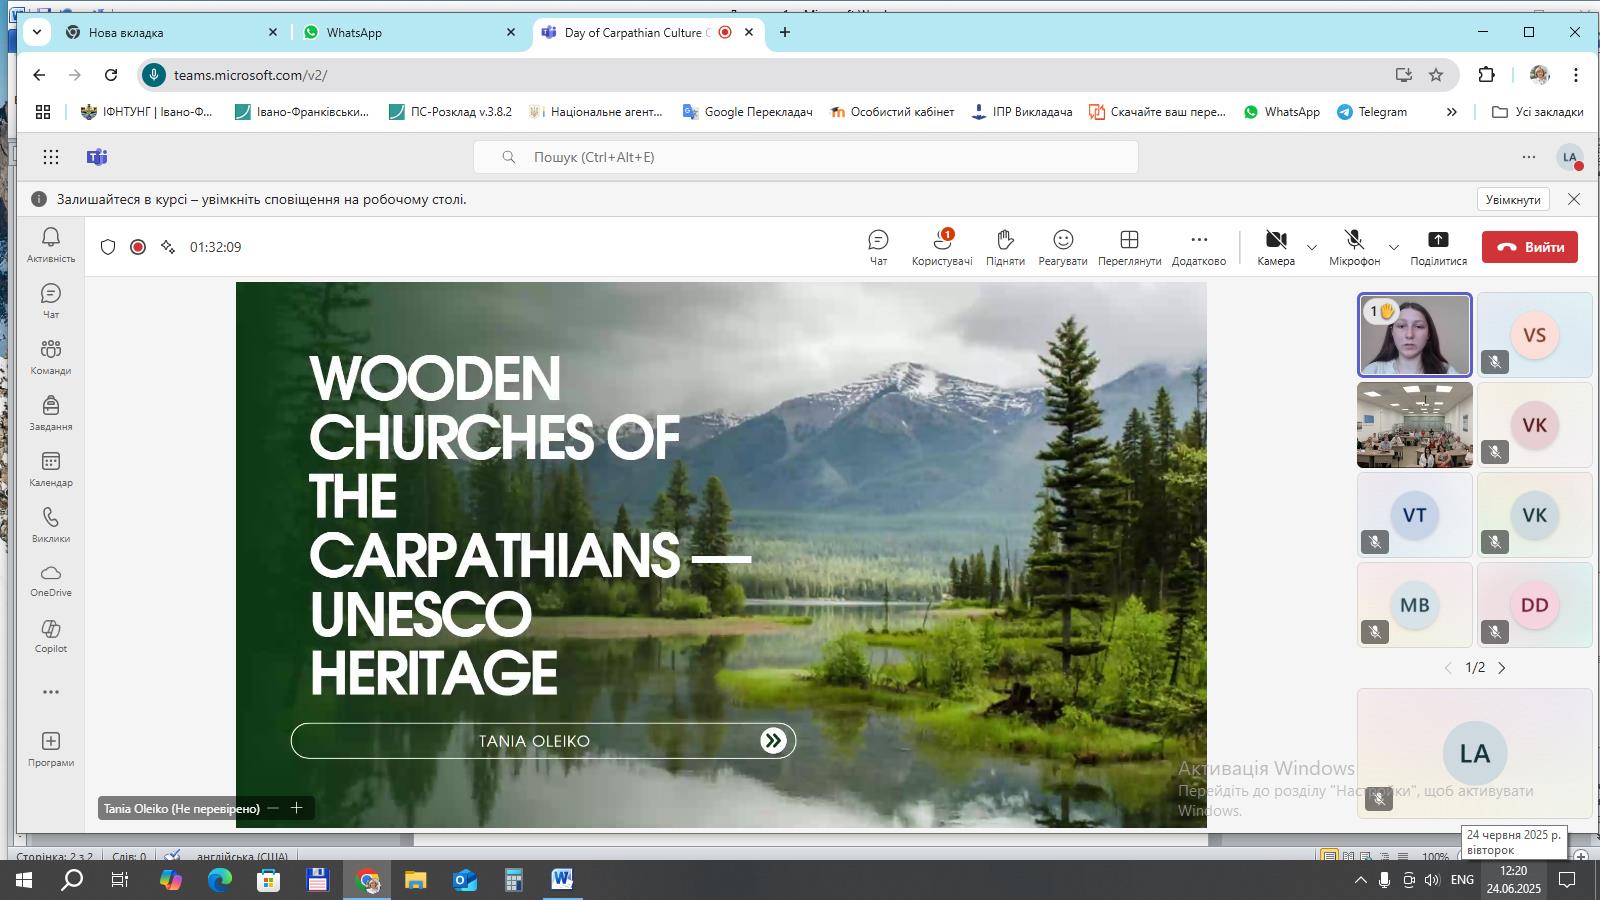Open the Teams (Команди) sidebar section

click(x=51, y=356)
